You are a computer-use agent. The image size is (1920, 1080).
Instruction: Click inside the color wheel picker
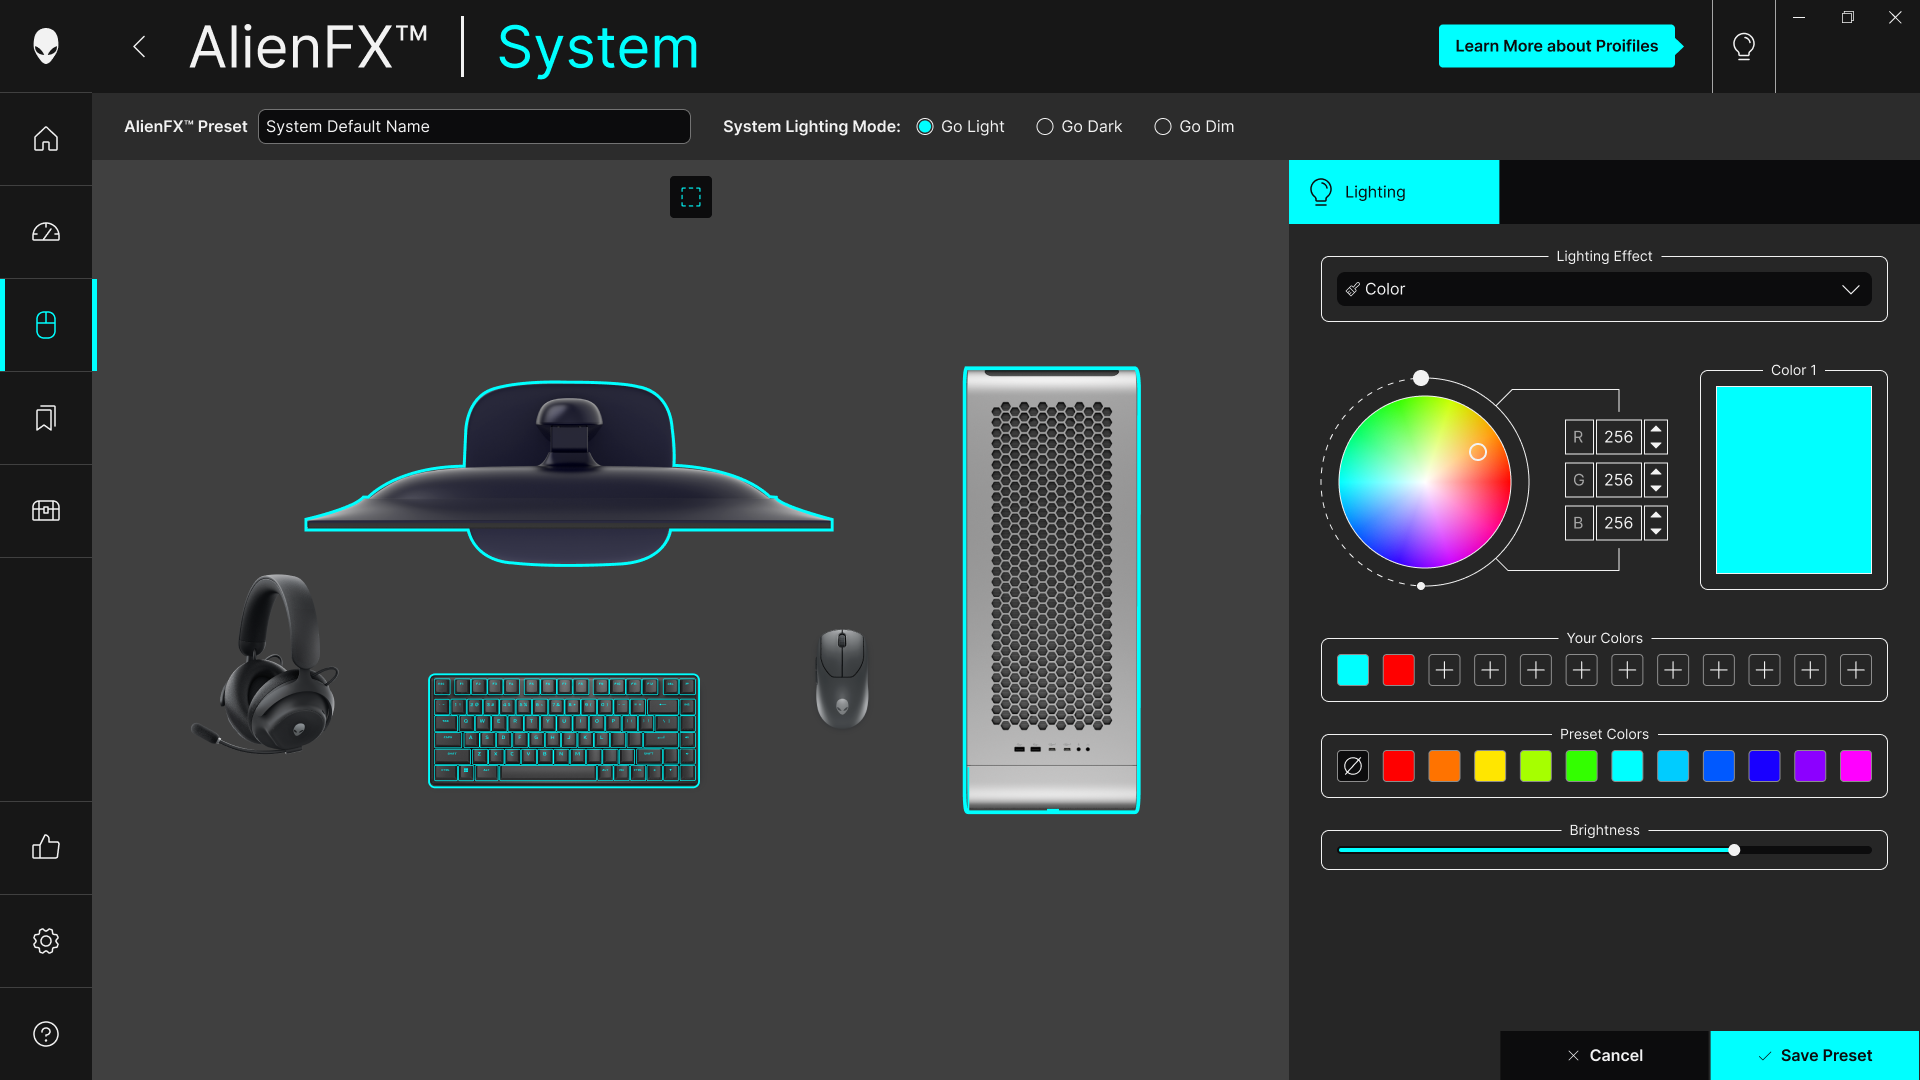tap(1424, 482)
